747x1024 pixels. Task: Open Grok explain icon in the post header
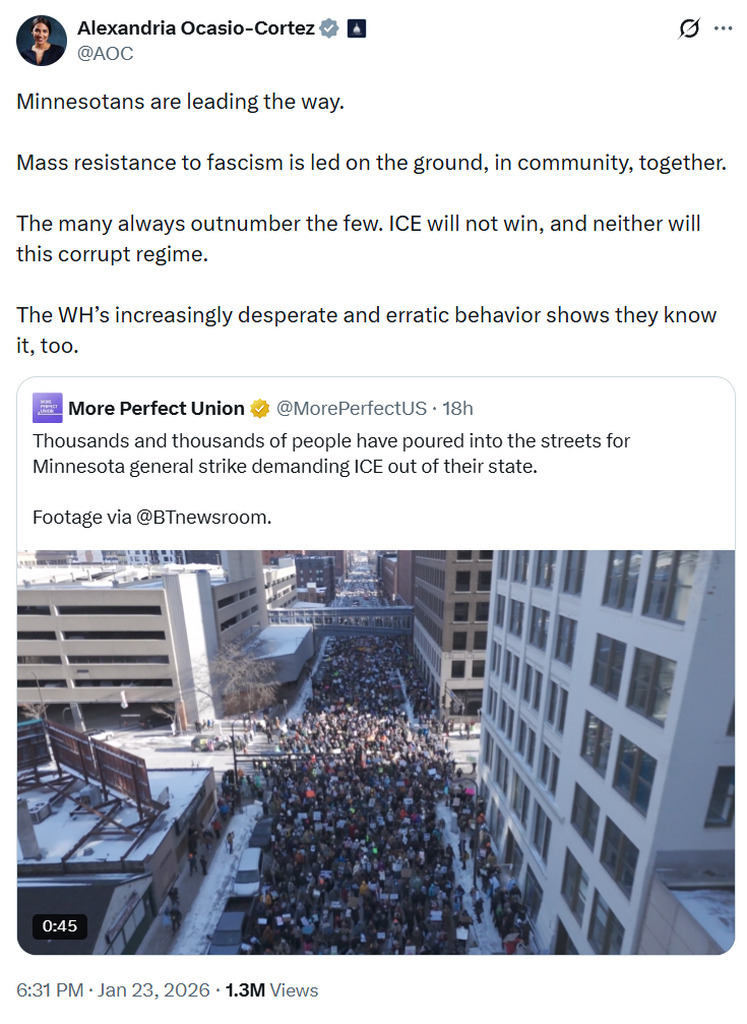coord(689,29)
